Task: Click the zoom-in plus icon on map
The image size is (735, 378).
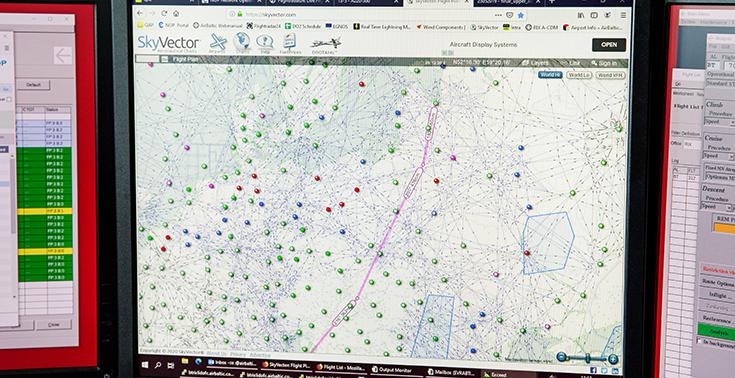Action: pos(613,359)
